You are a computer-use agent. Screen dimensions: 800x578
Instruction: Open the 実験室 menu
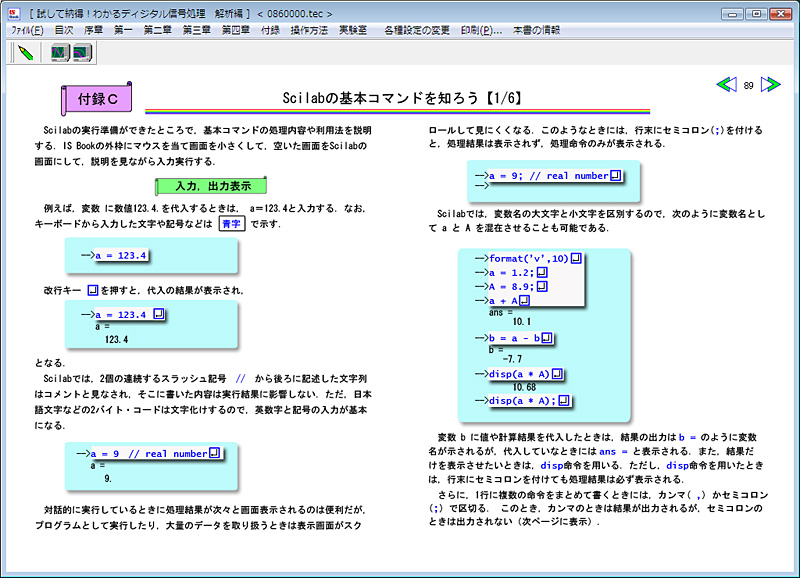353,30
